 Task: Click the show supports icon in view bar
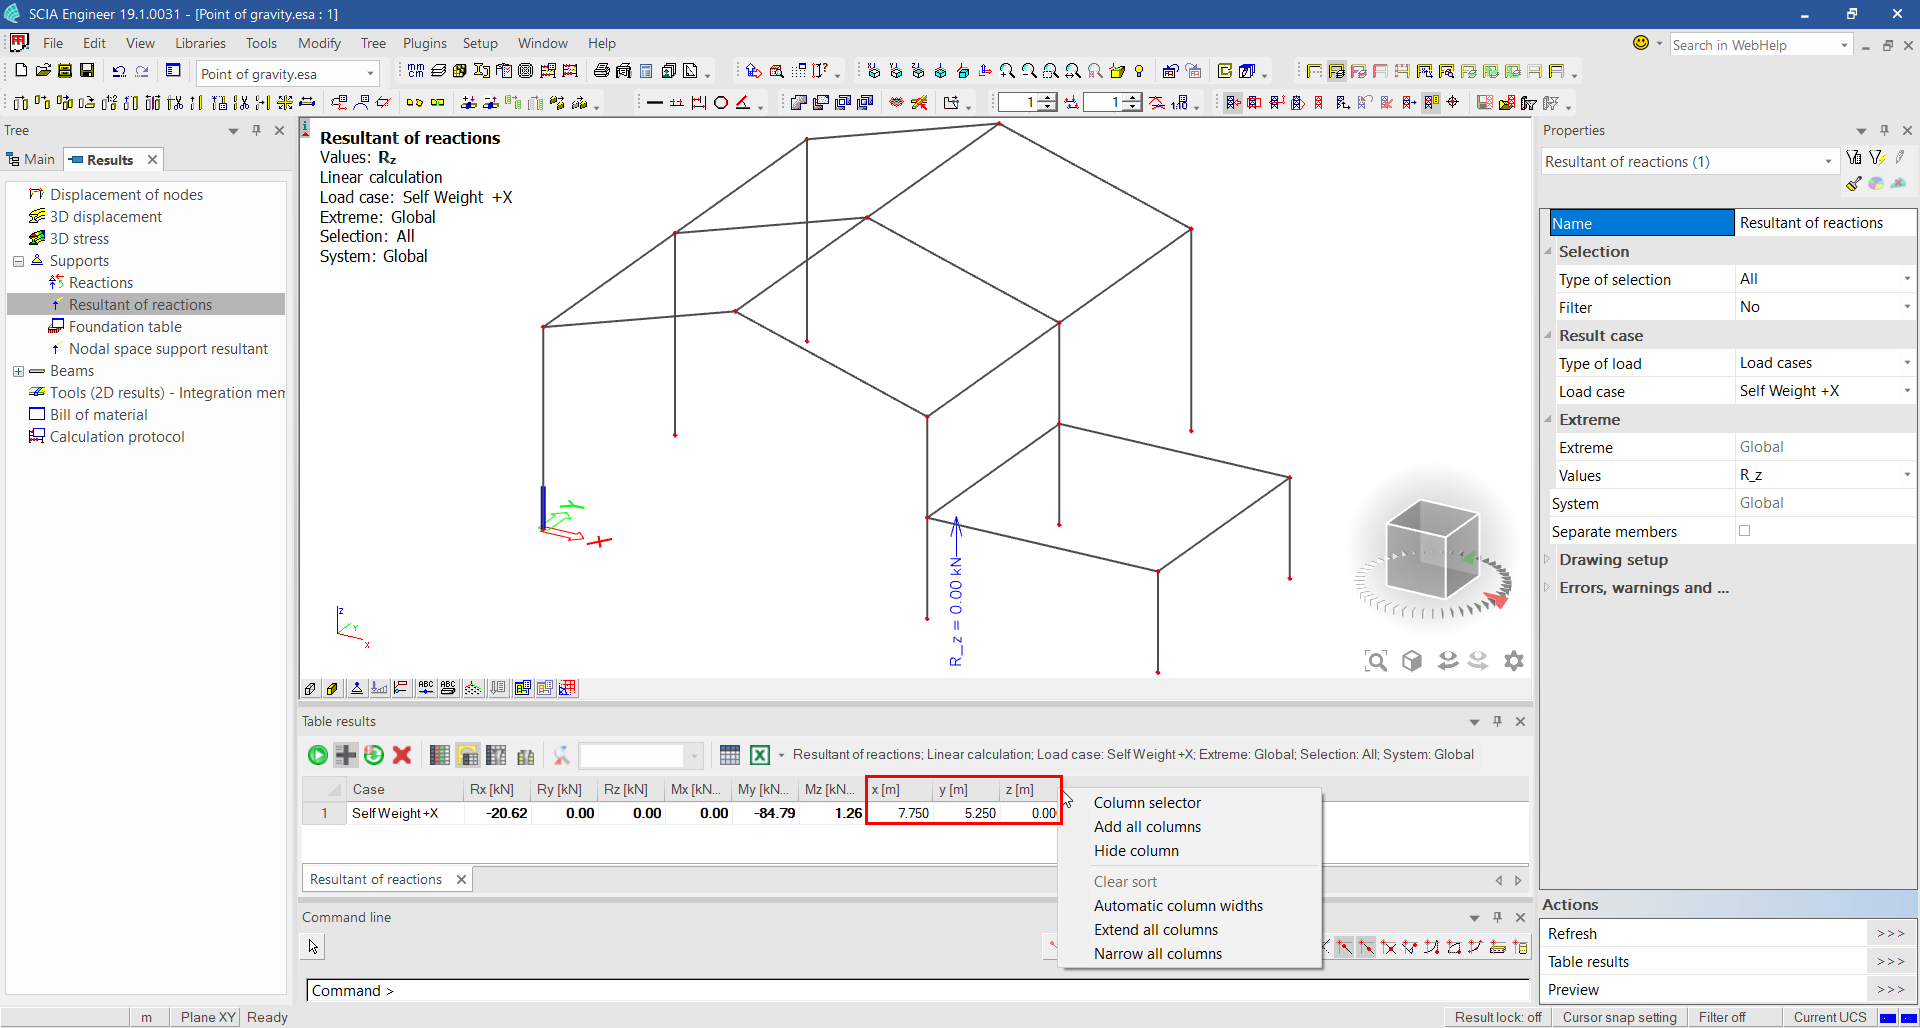coord(357,688)
